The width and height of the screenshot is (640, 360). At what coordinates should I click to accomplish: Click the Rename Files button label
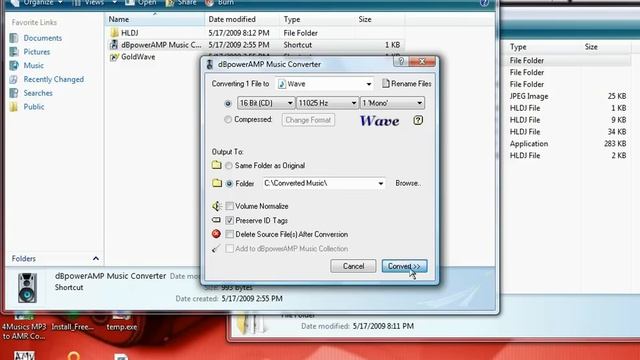(x=411, y=83)
